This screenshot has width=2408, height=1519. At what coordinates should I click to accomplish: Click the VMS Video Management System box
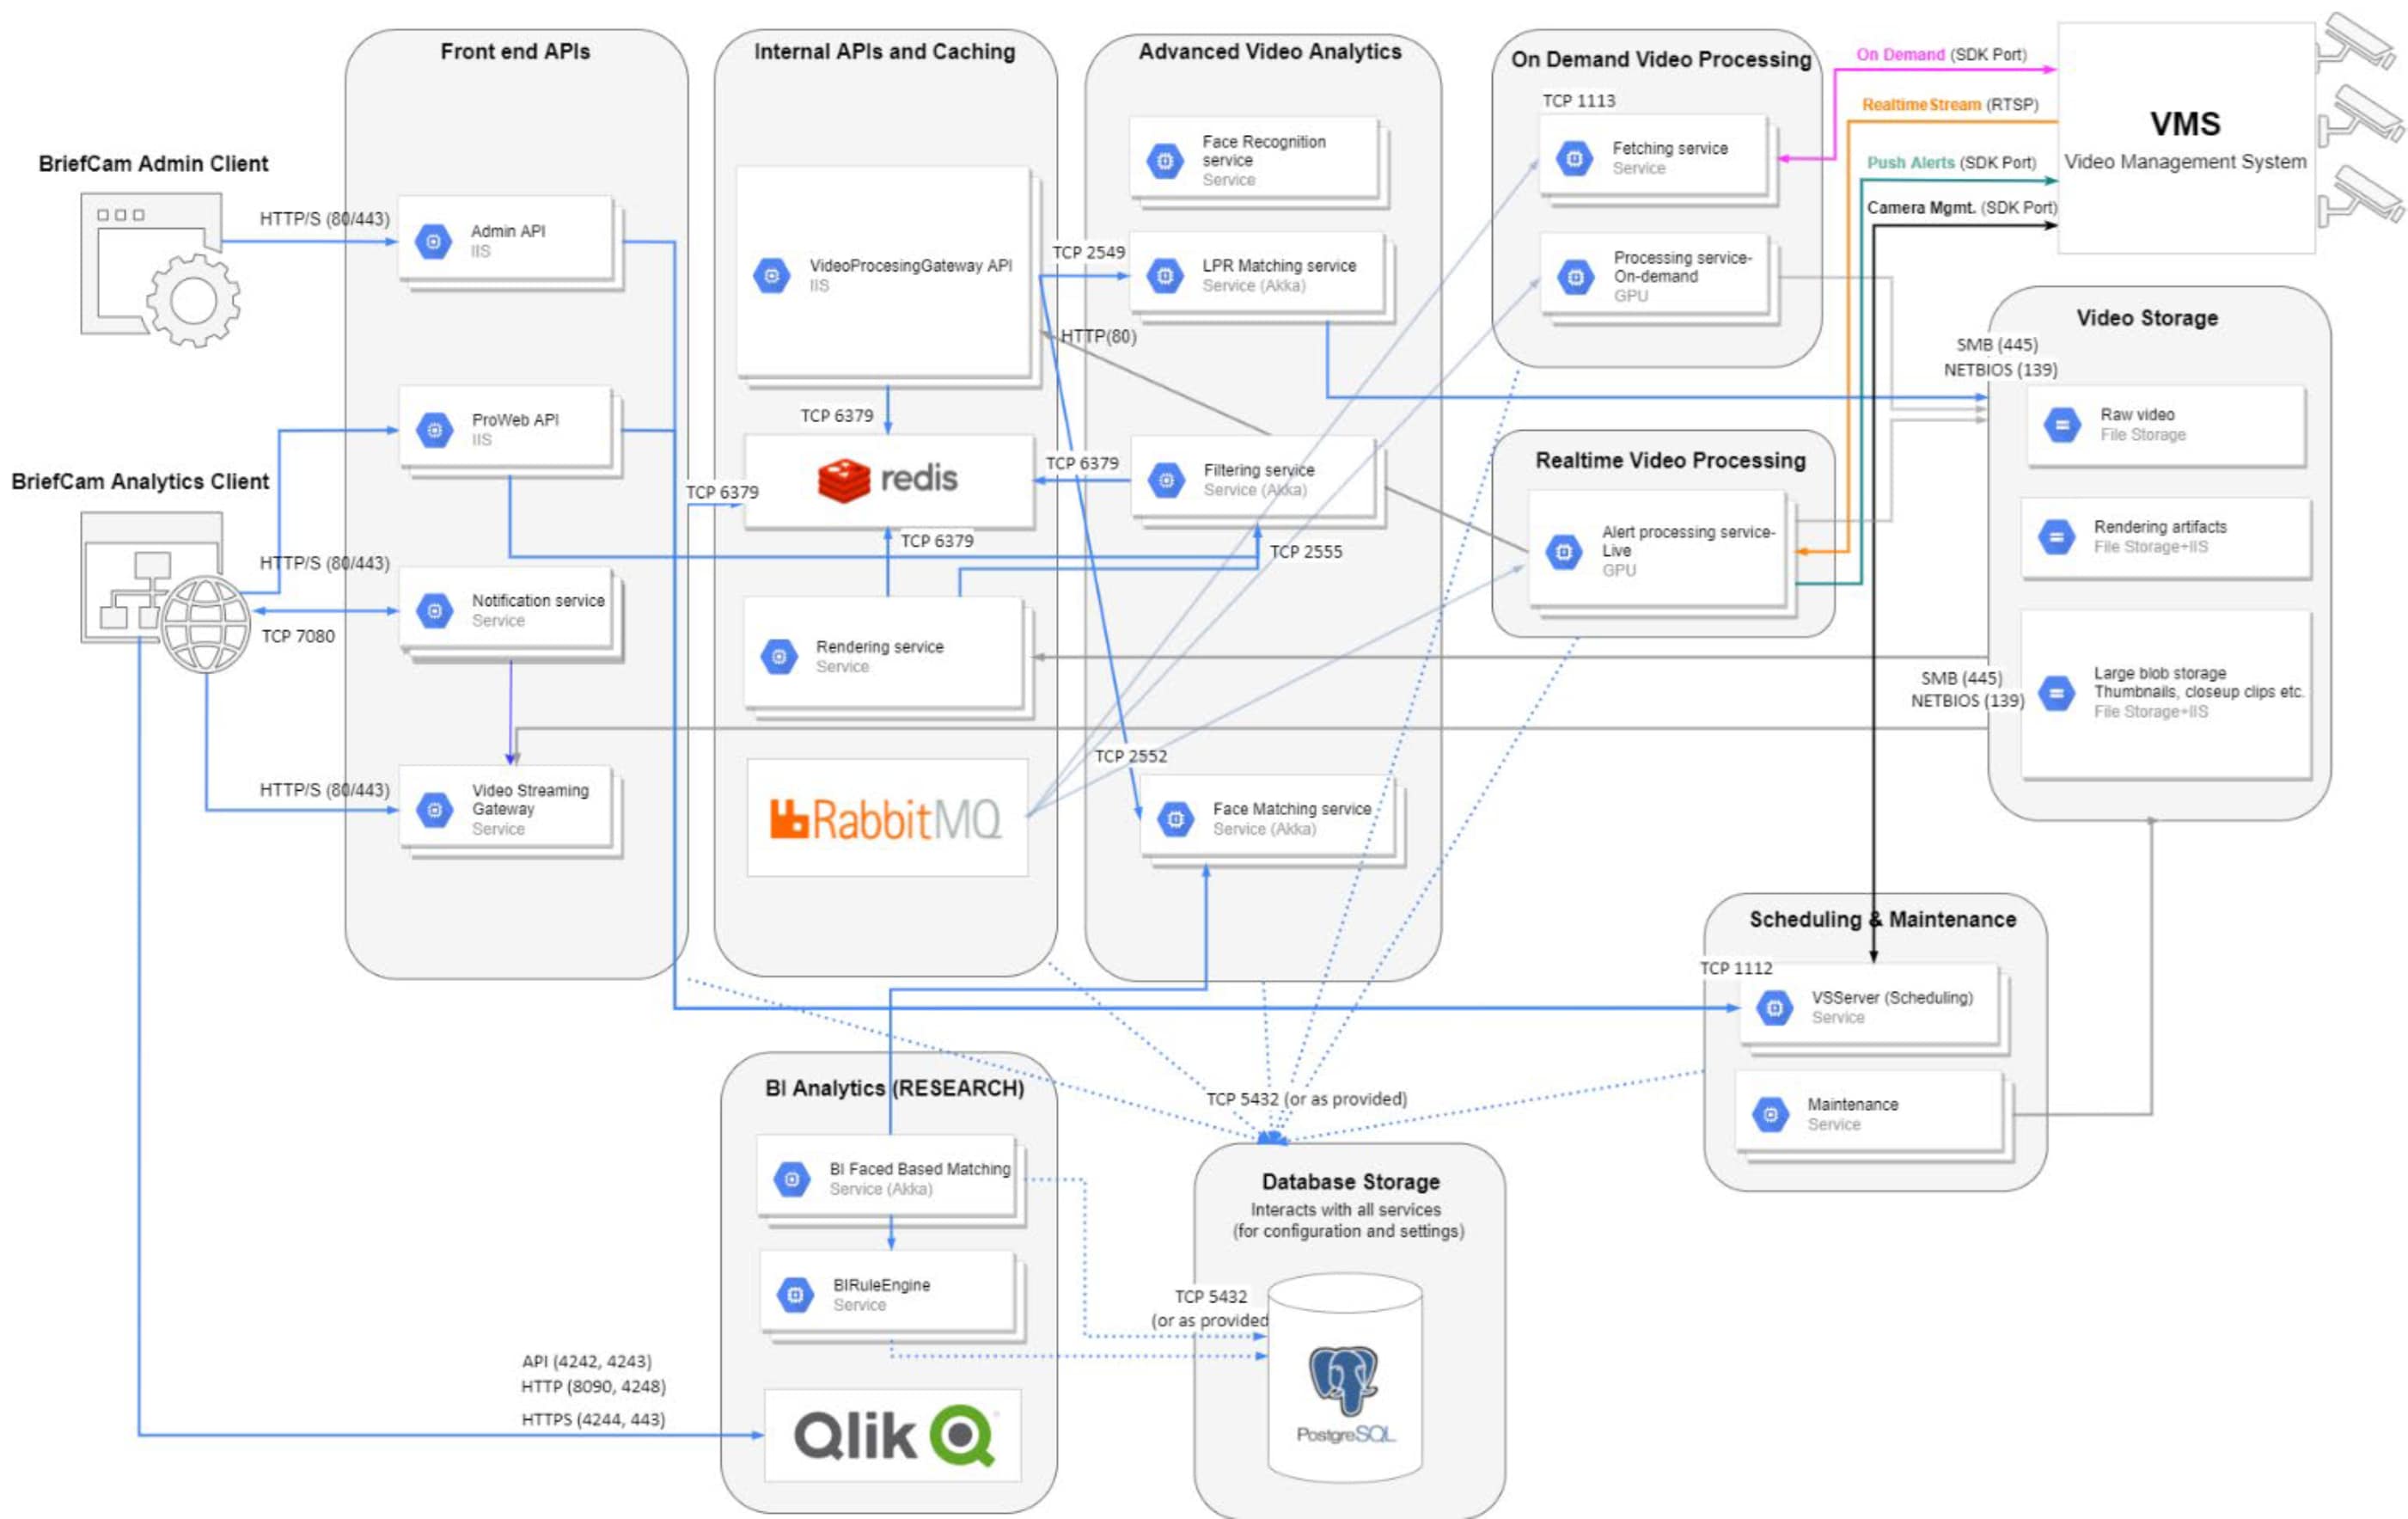pos(2185,138)
